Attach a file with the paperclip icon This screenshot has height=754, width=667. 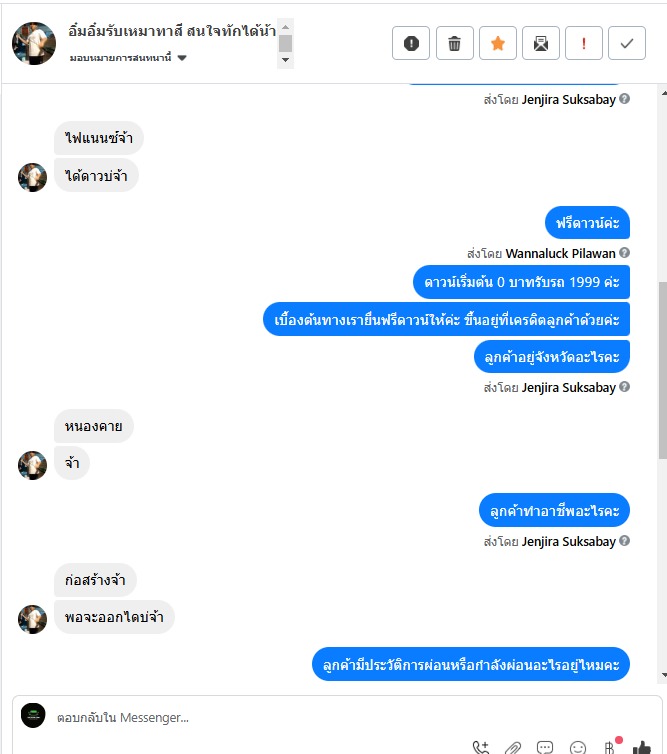513,748
